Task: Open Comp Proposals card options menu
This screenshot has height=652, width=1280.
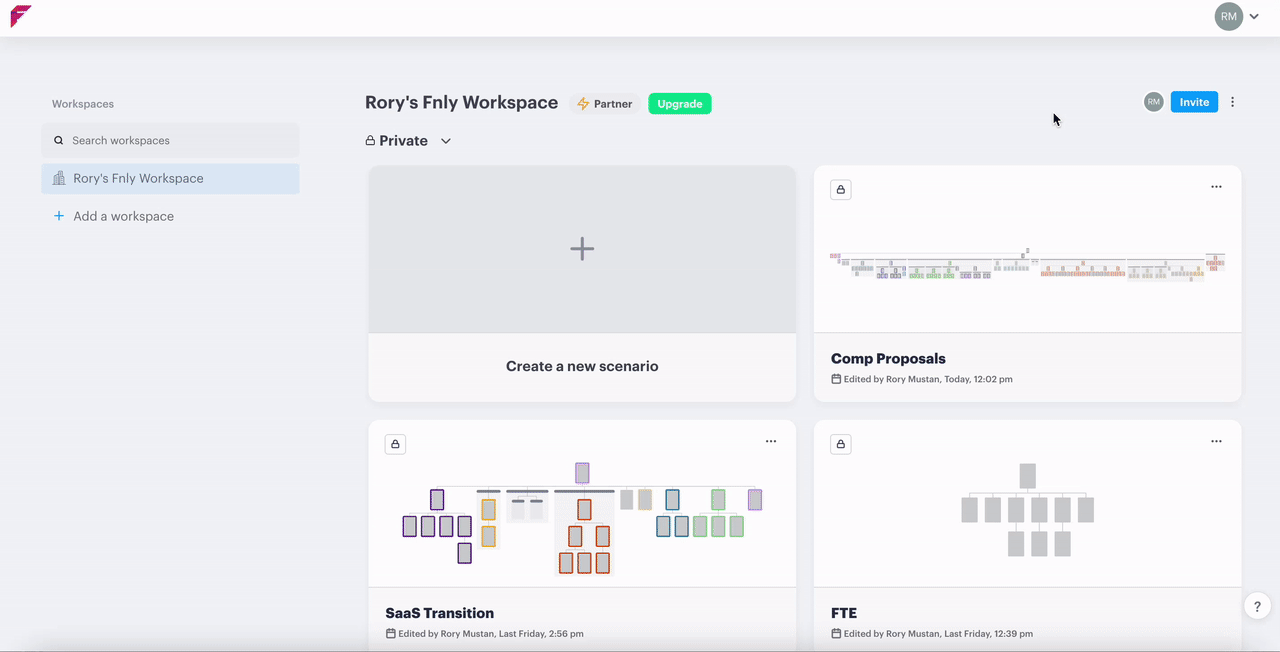Action: (x=1216, y=187)
